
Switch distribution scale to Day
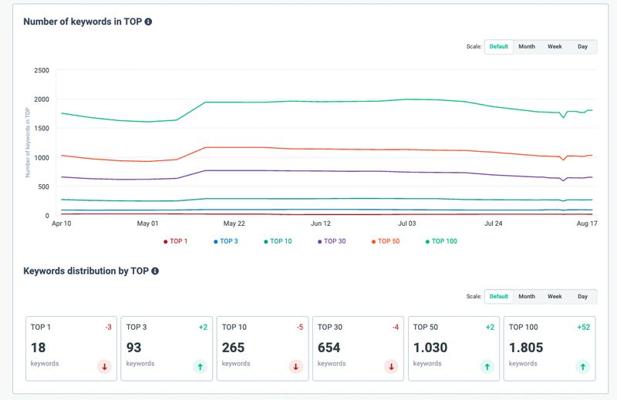coord(582,296)
